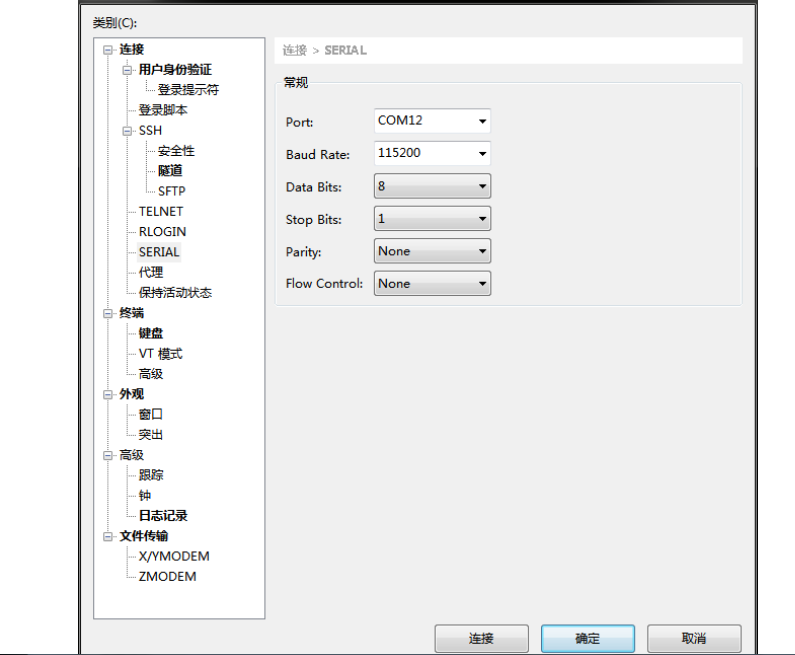
Task: Click the 连接 button
Action: tap(482, 638)
